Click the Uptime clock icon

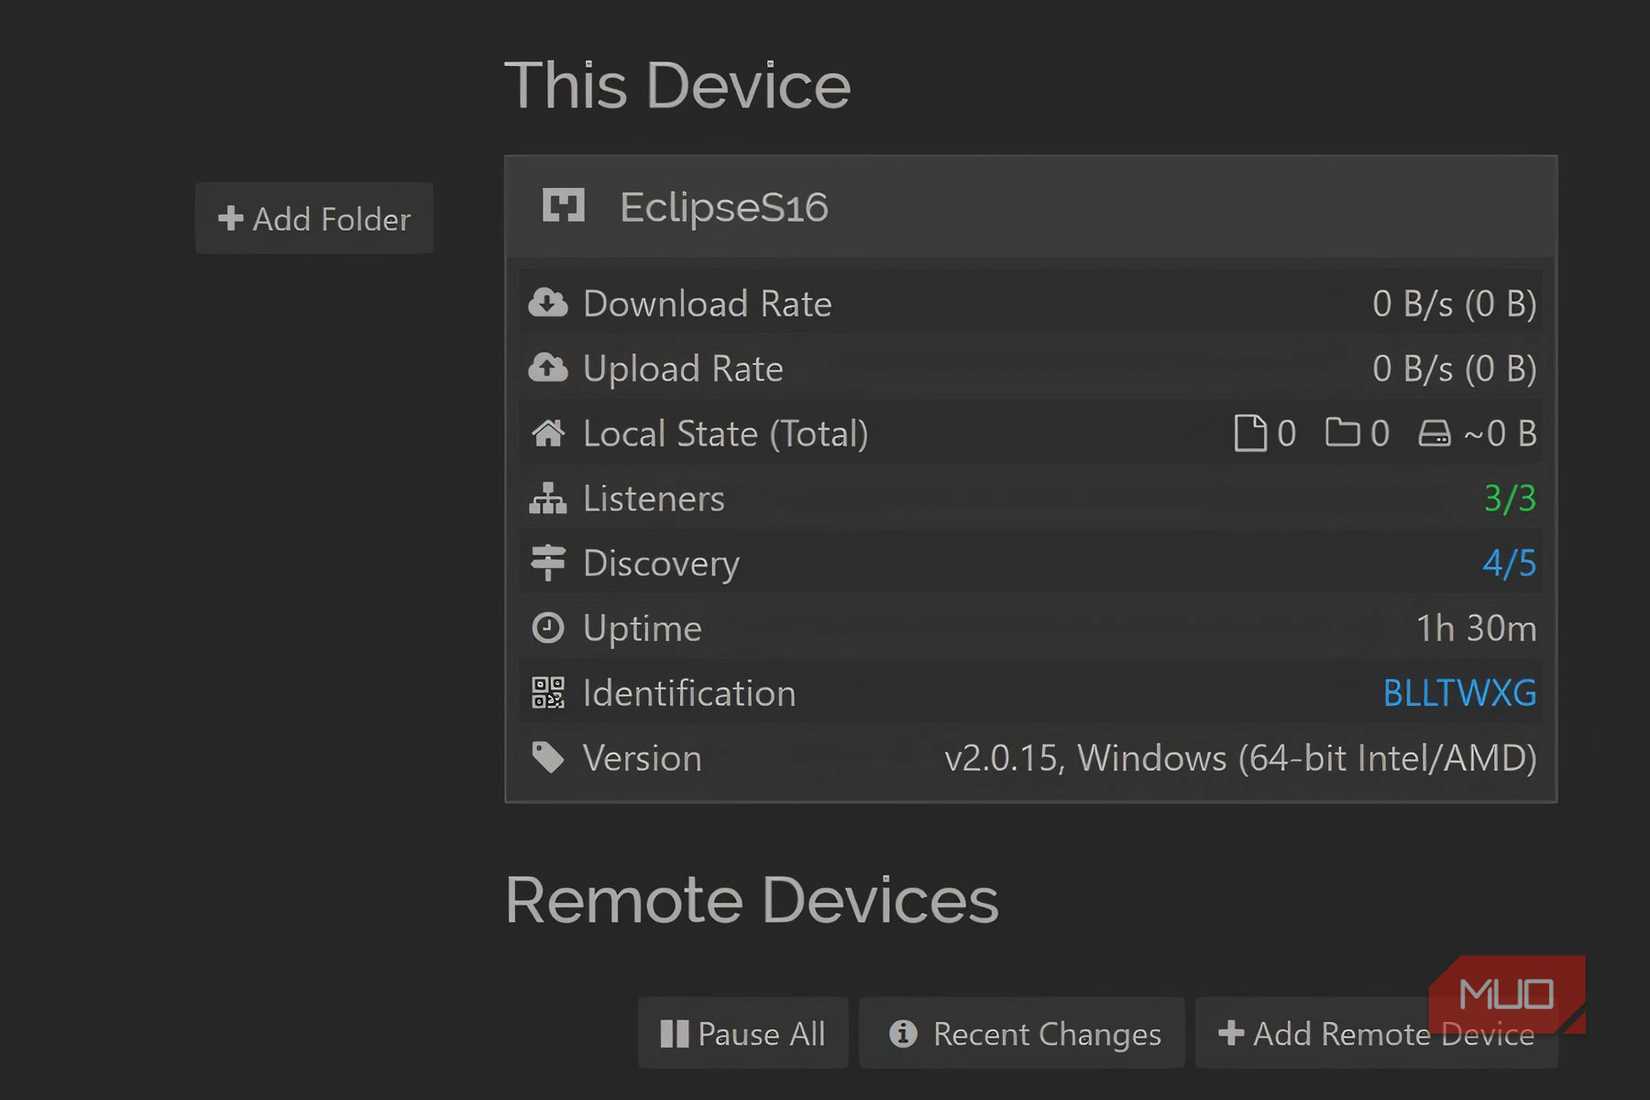pos(548,628)
